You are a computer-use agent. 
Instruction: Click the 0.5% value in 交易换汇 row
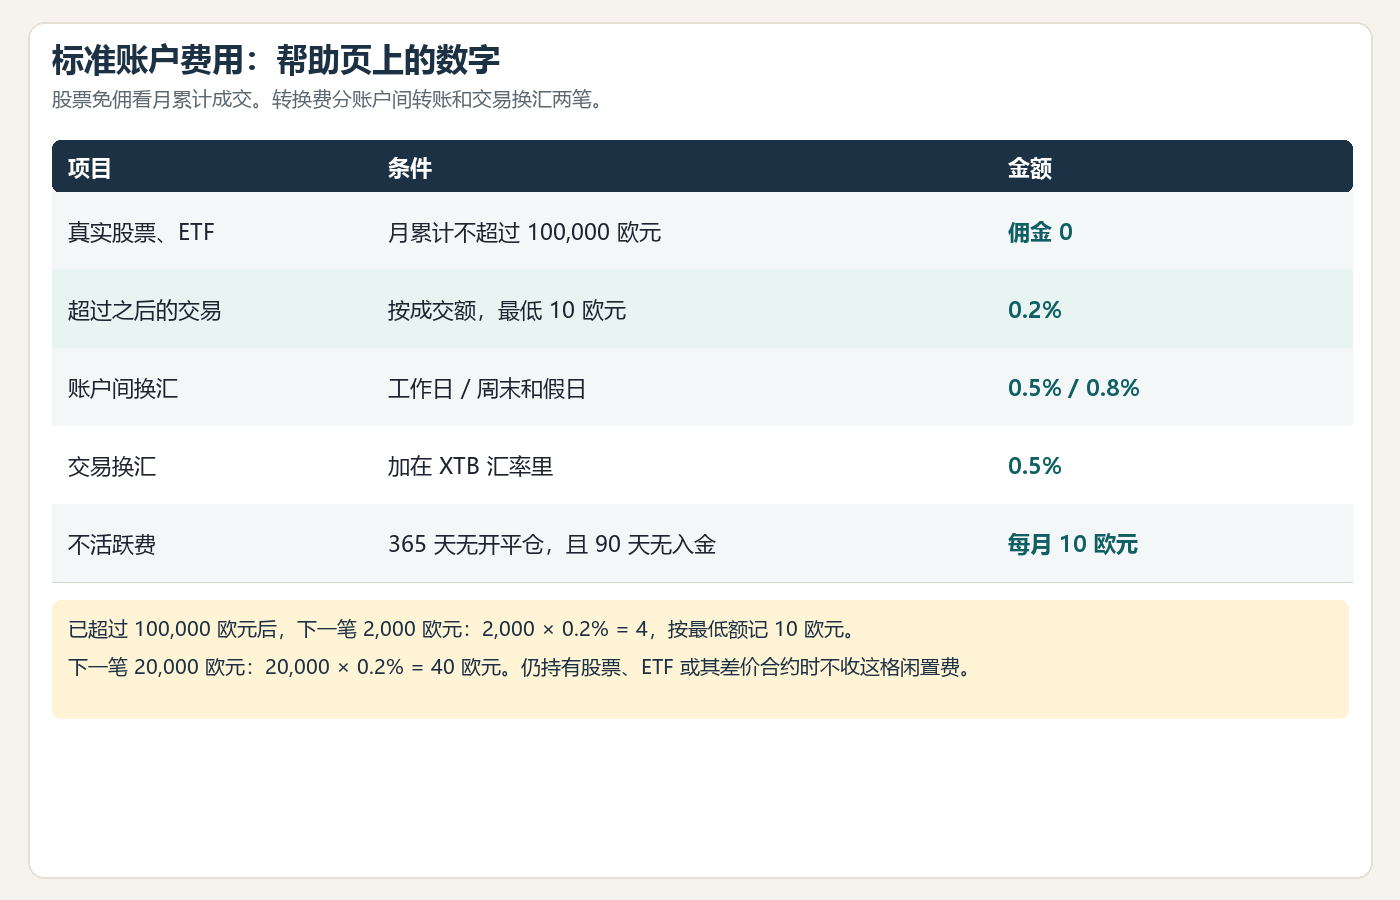[1035, 466]
